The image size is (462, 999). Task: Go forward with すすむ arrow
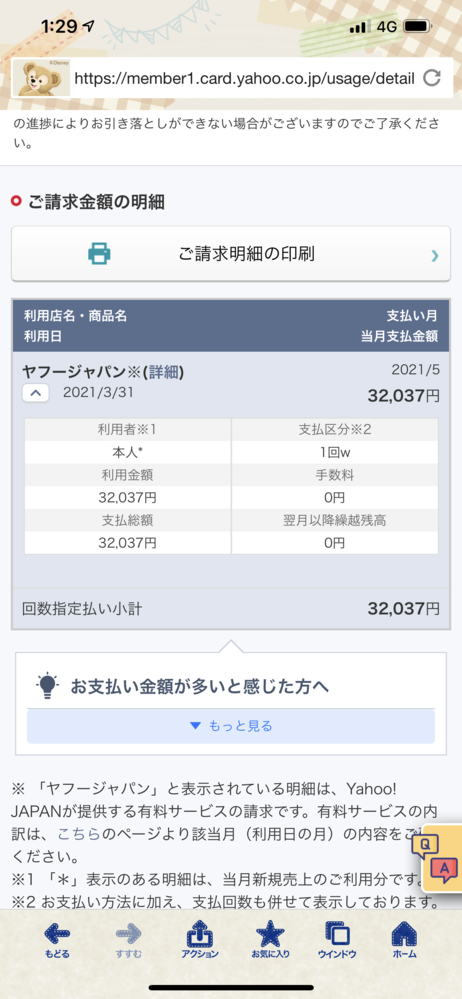point(128,941)
